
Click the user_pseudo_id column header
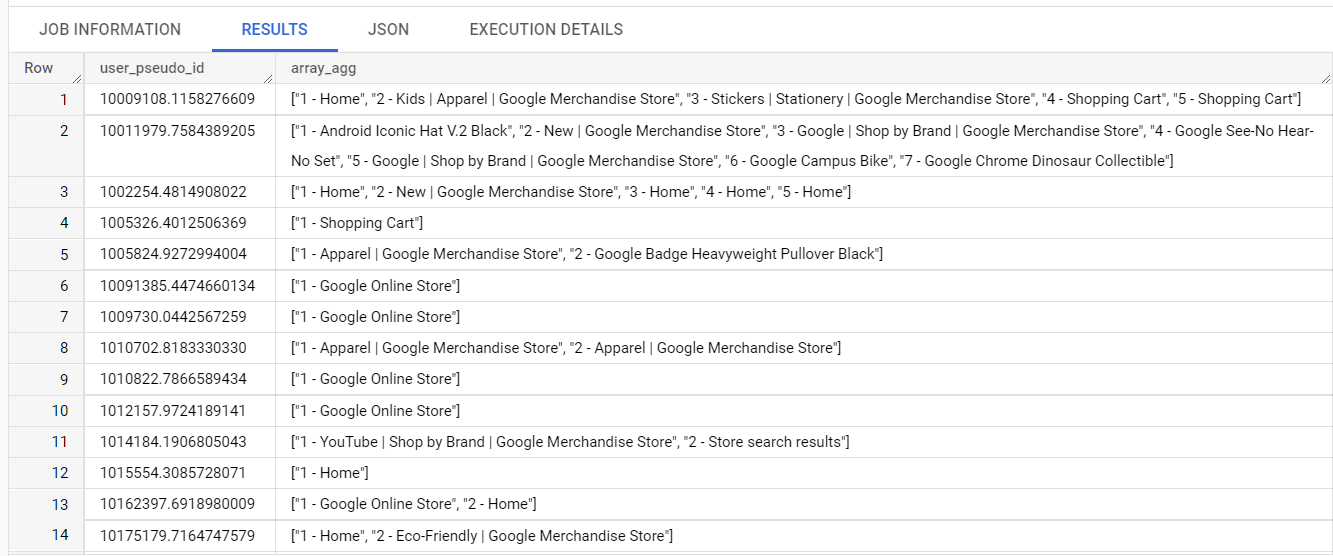point(152,68)
